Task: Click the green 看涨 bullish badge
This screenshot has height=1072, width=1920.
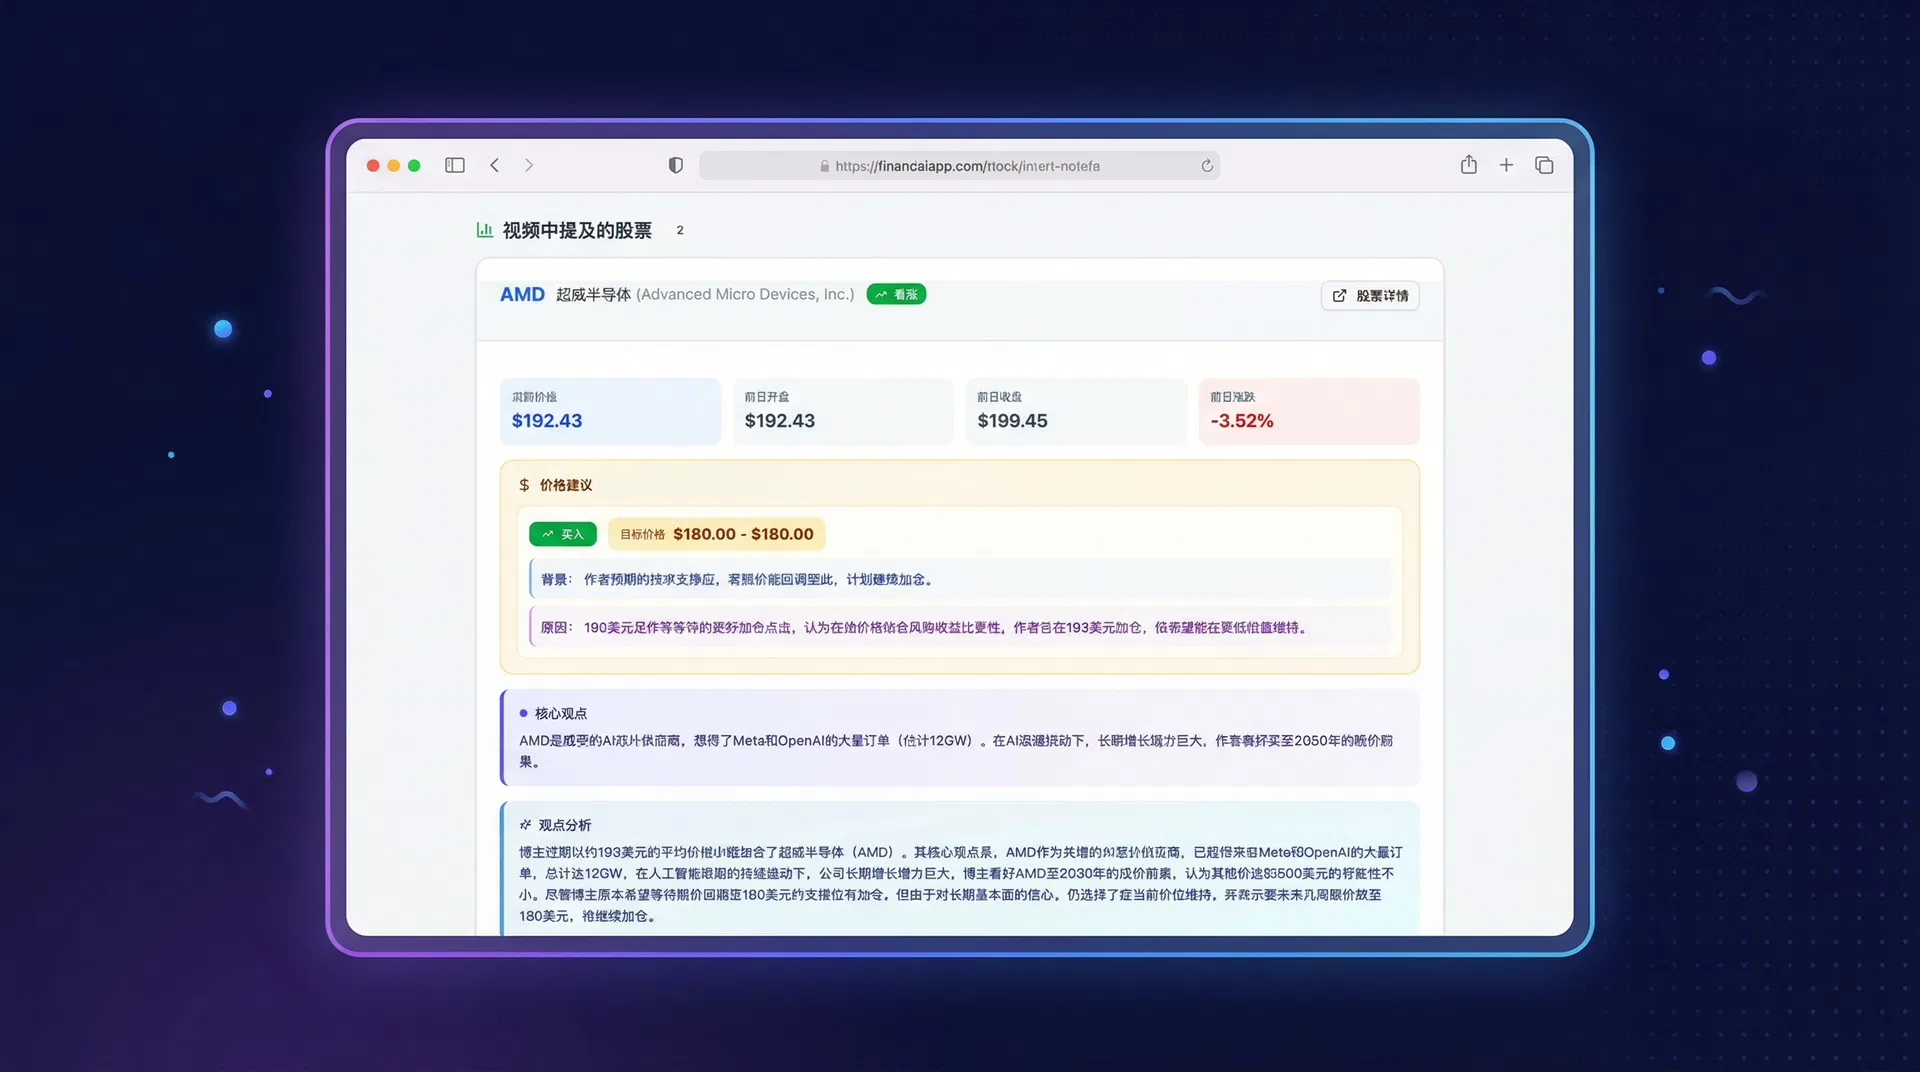Action: (x=896, y=294)
